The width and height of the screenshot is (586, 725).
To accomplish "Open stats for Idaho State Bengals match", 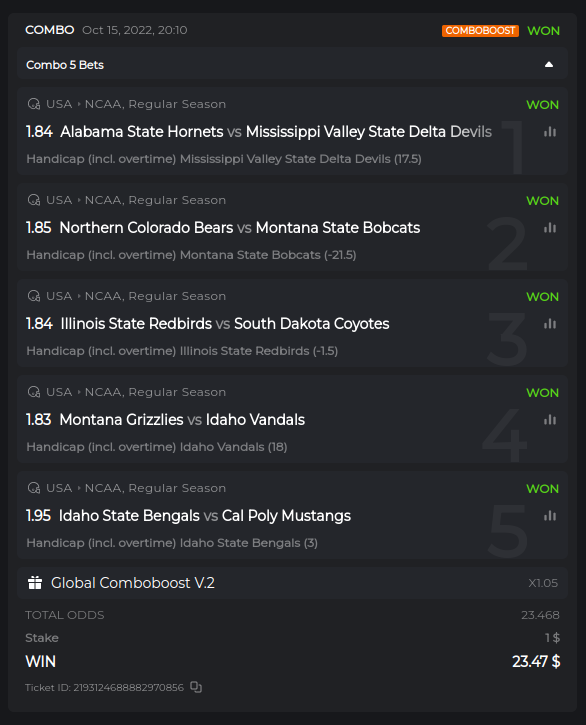I will pos(550,516).
